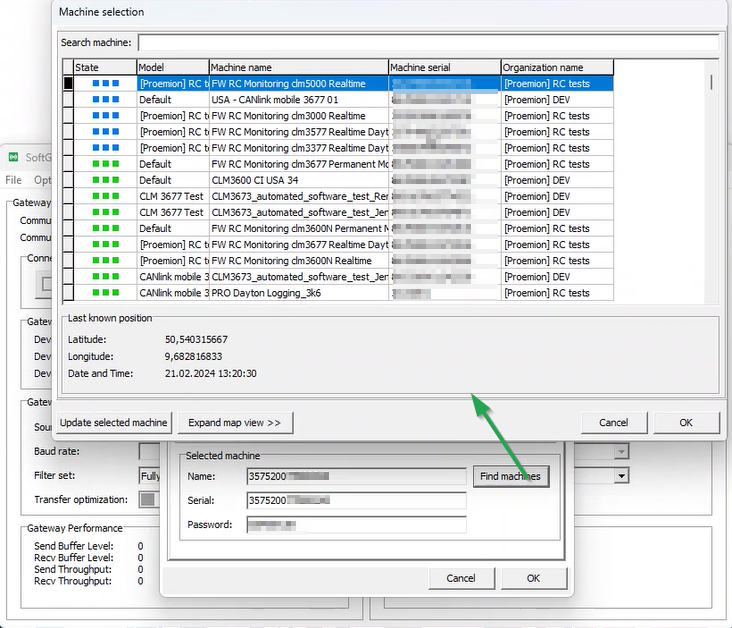Screen dimensions: 732x628
Task: Click state icon of CLM3600 CI USA 34 row
Action: (x=106, y=180)
